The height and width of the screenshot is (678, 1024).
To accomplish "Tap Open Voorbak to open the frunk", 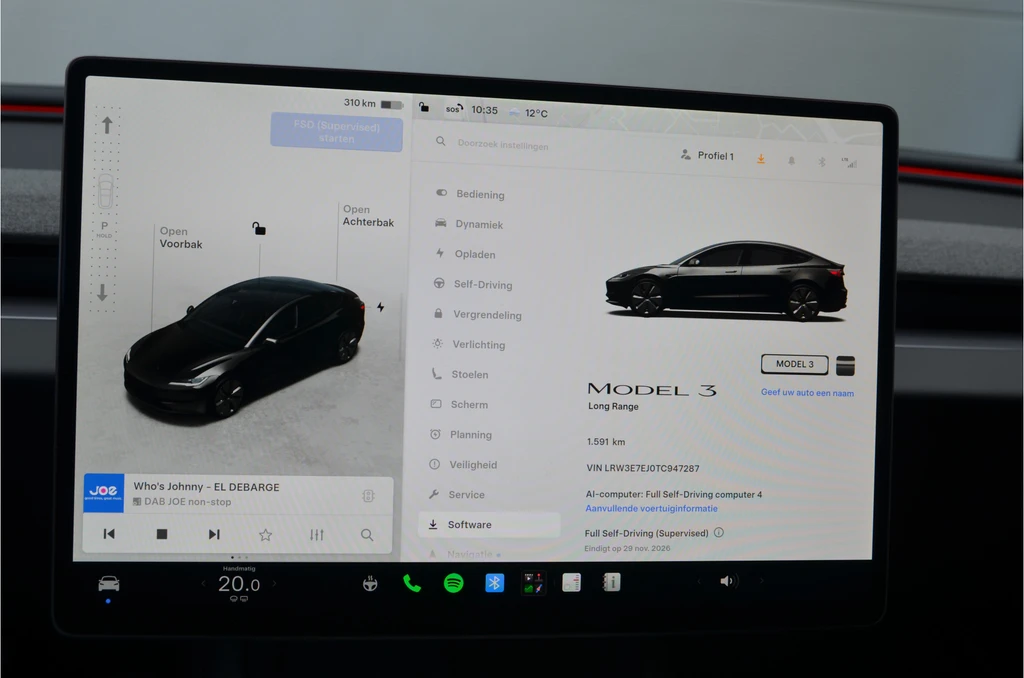I will click(181, 238).
